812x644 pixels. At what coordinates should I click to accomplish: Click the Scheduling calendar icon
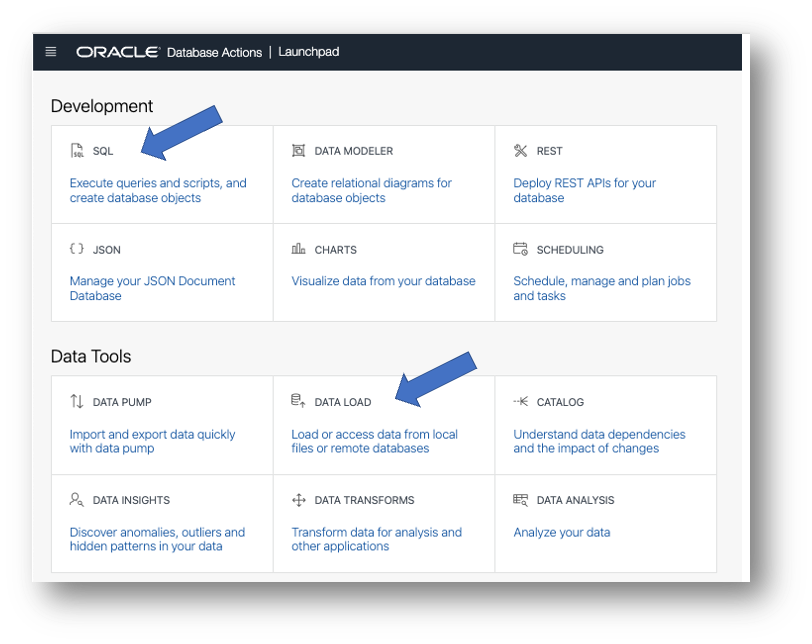click(x=522, y=249)
